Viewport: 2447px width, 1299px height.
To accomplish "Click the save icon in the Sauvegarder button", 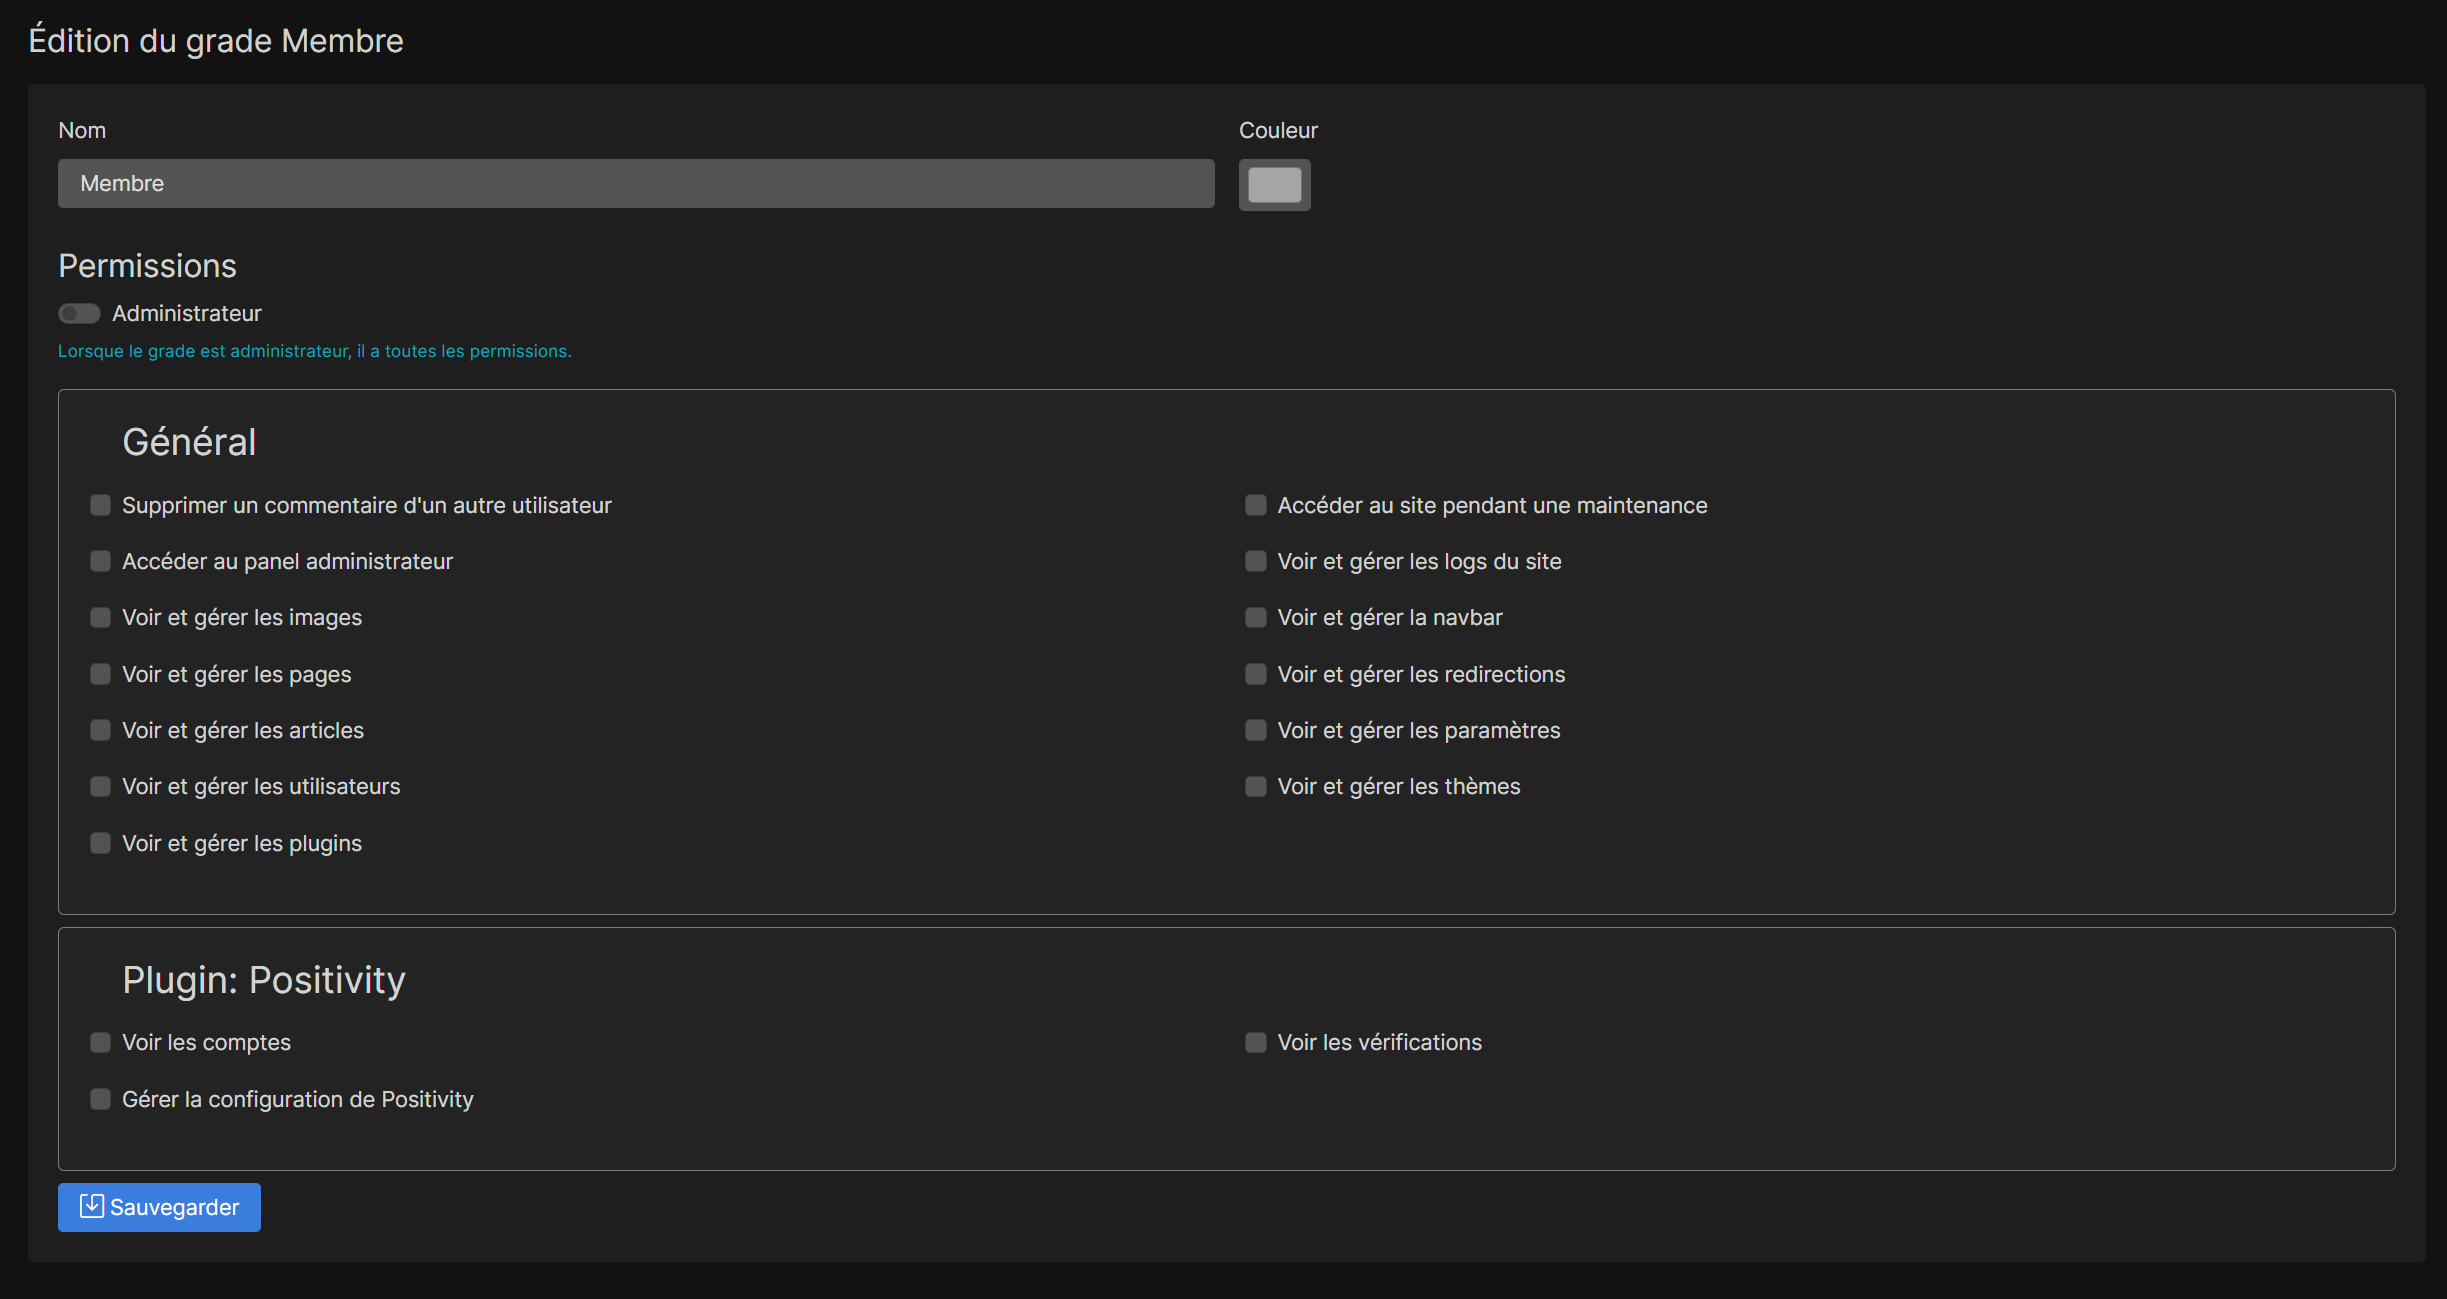I will (90, 1207).
